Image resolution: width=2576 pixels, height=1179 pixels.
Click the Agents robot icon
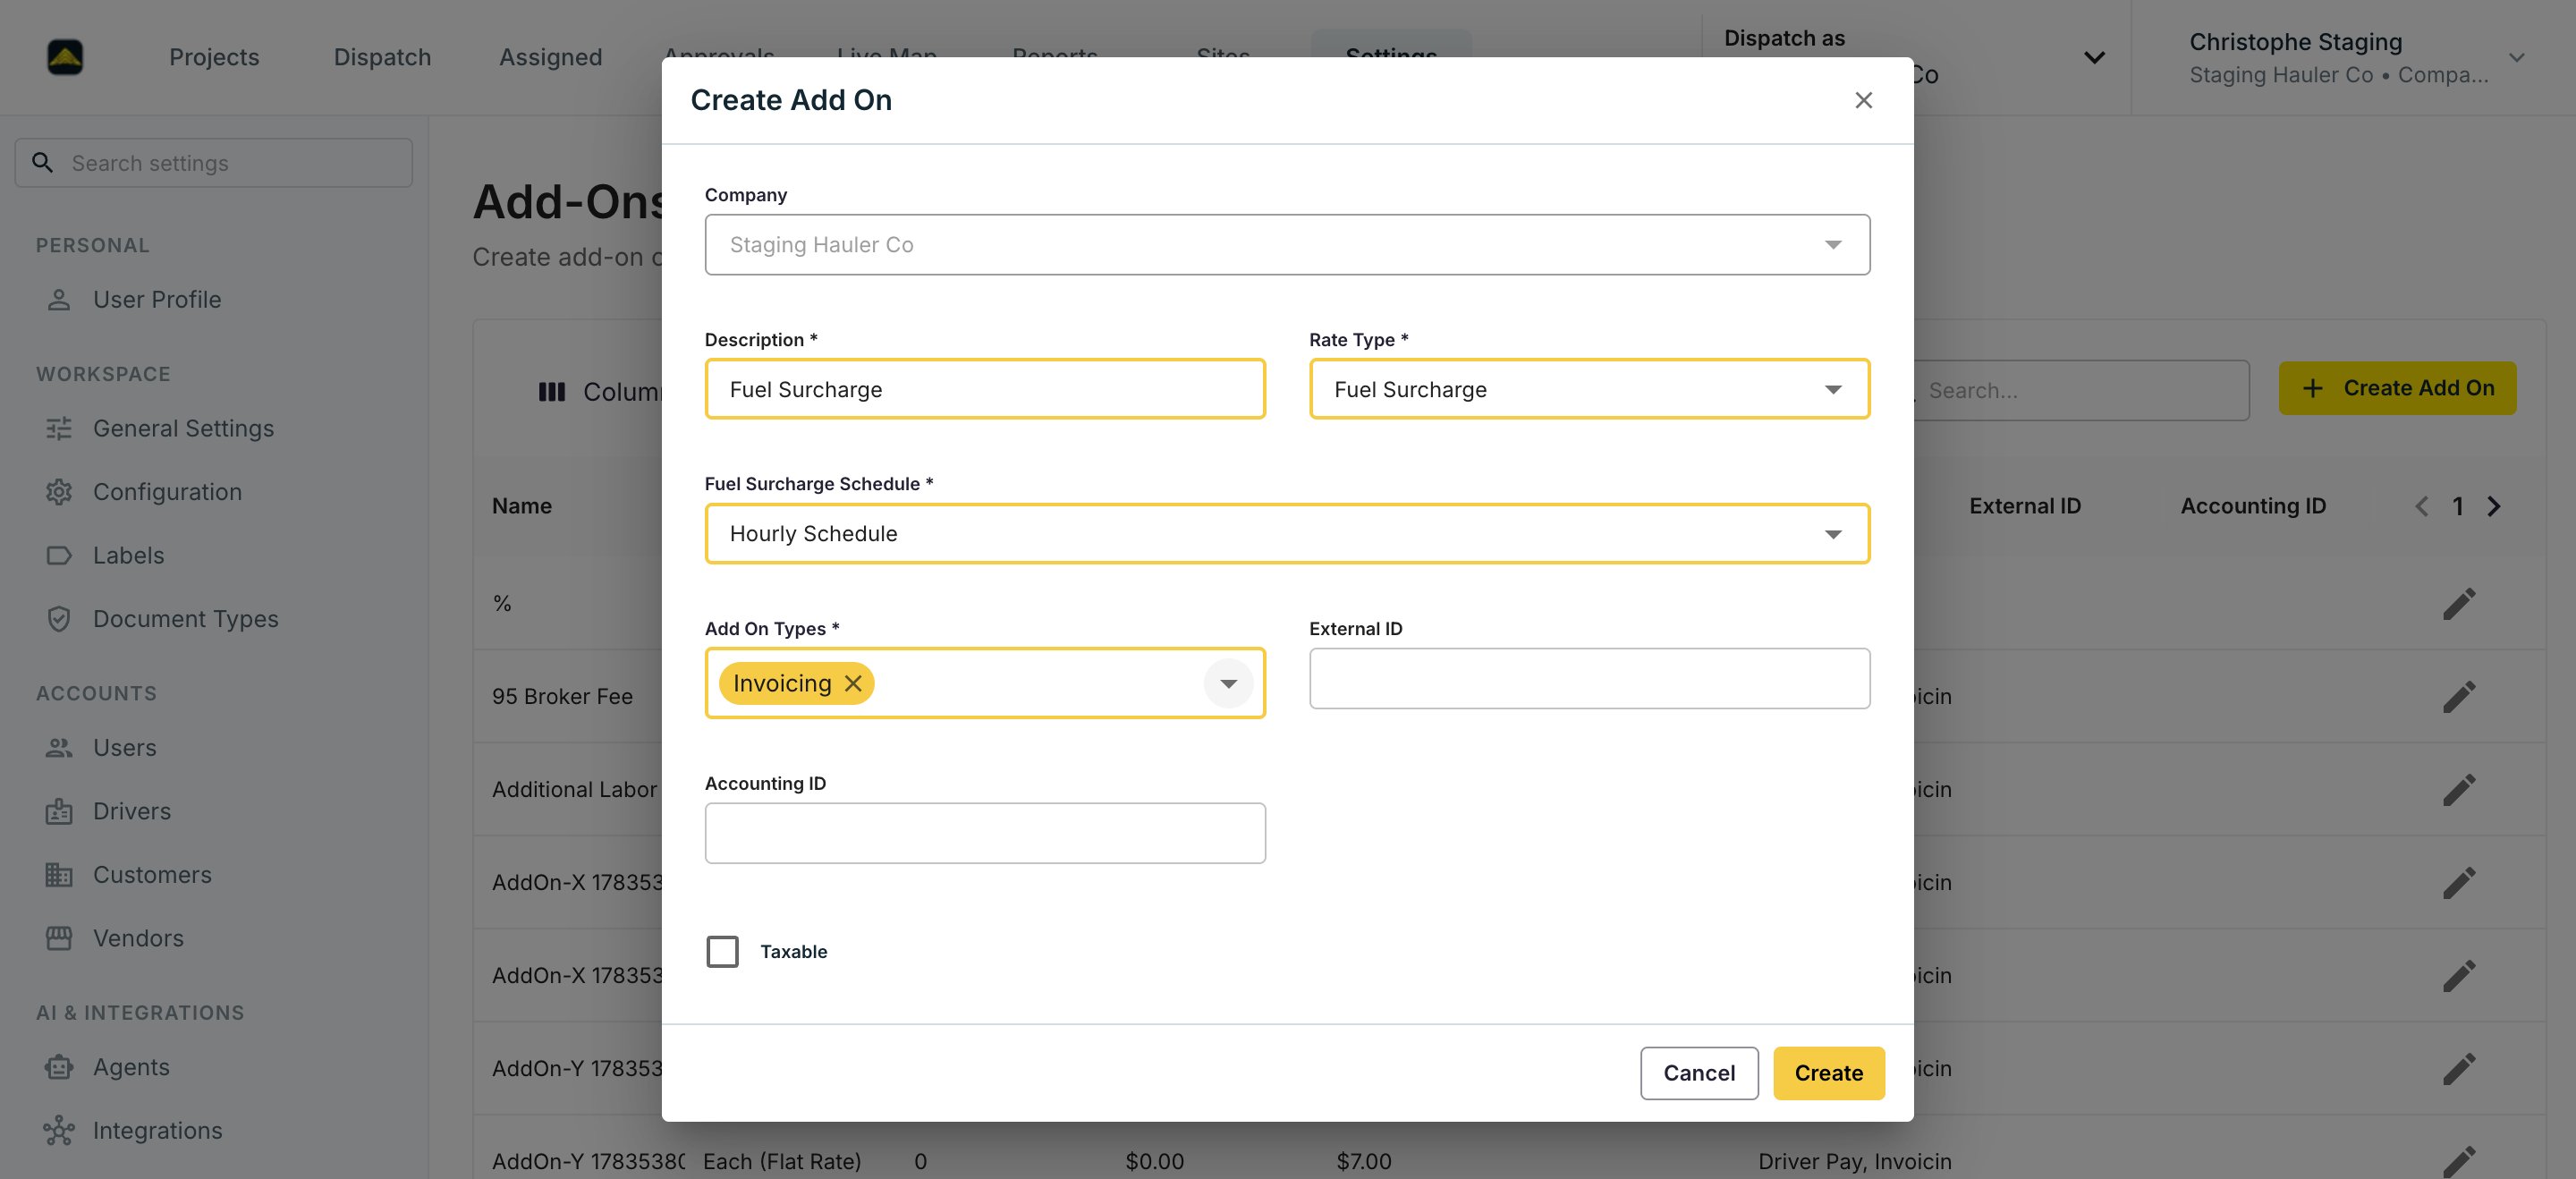pyautogui.click(x=59, y=1067)
